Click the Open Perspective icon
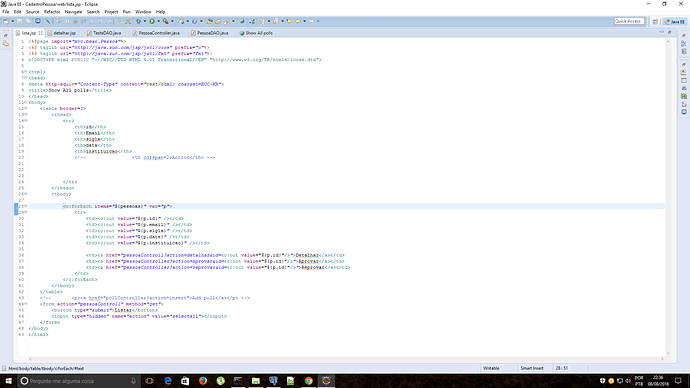 click(x=655, y=22)
